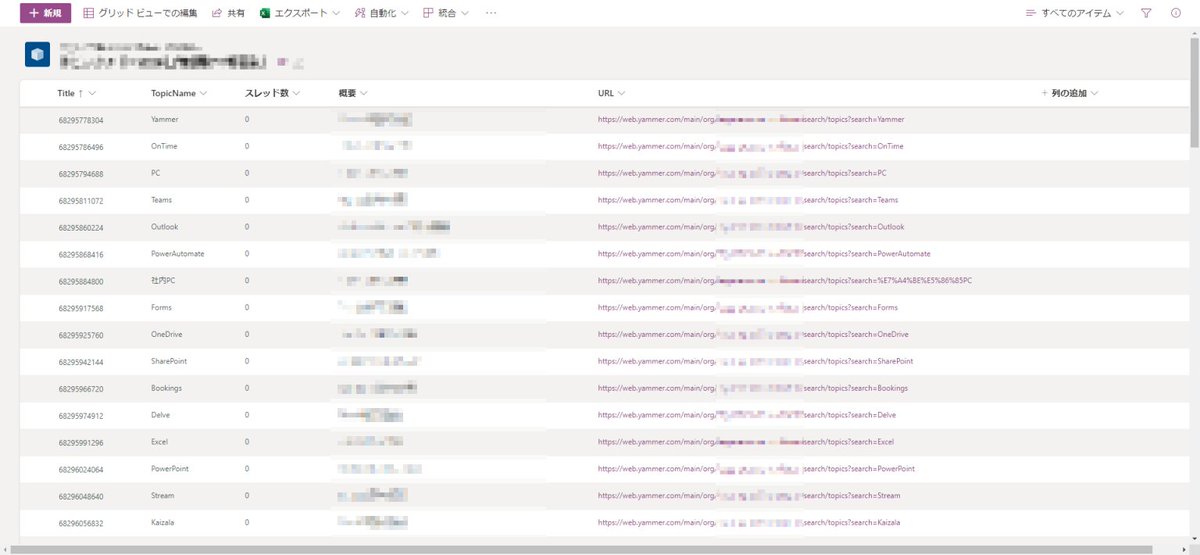Click the blue list icon in header
Screen dimensions: 1200x555
[37, 55]
